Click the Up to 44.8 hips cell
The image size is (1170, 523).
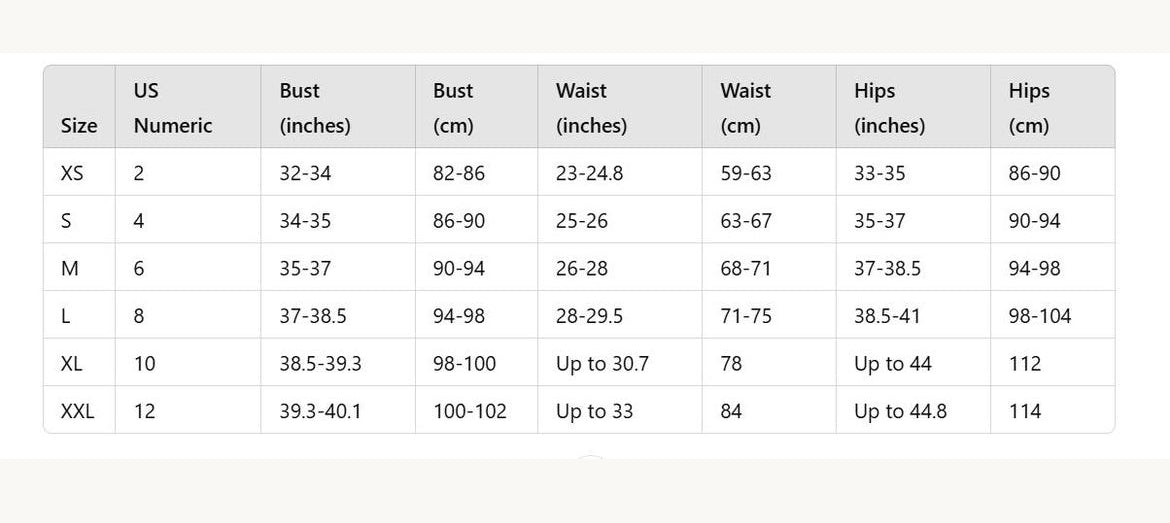pos(900,411)
